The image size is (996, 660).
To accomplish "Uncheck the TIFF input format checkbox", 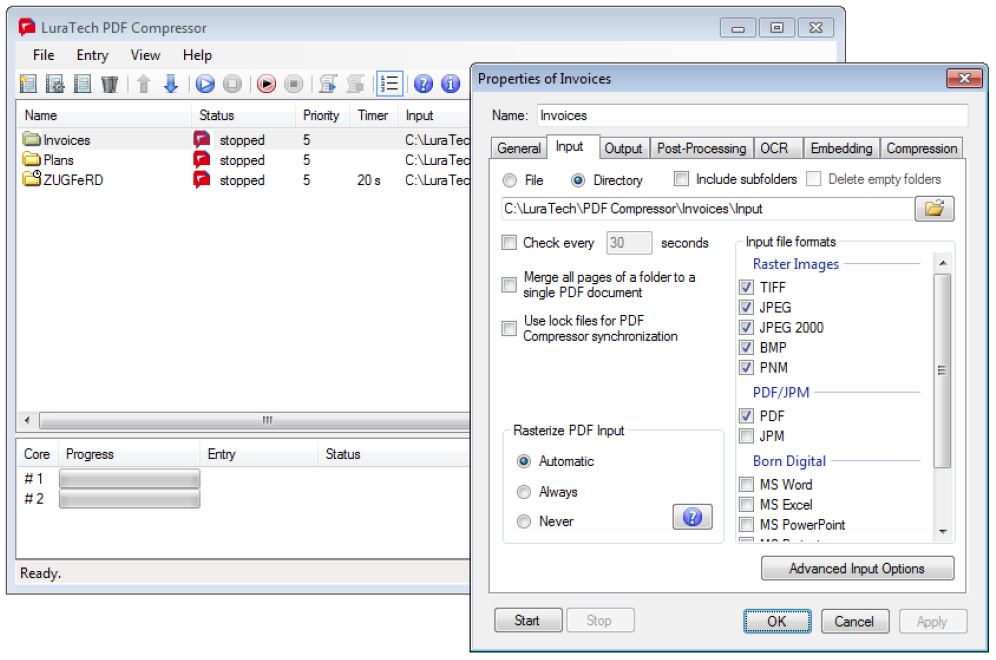I will (x=746, y=287).
